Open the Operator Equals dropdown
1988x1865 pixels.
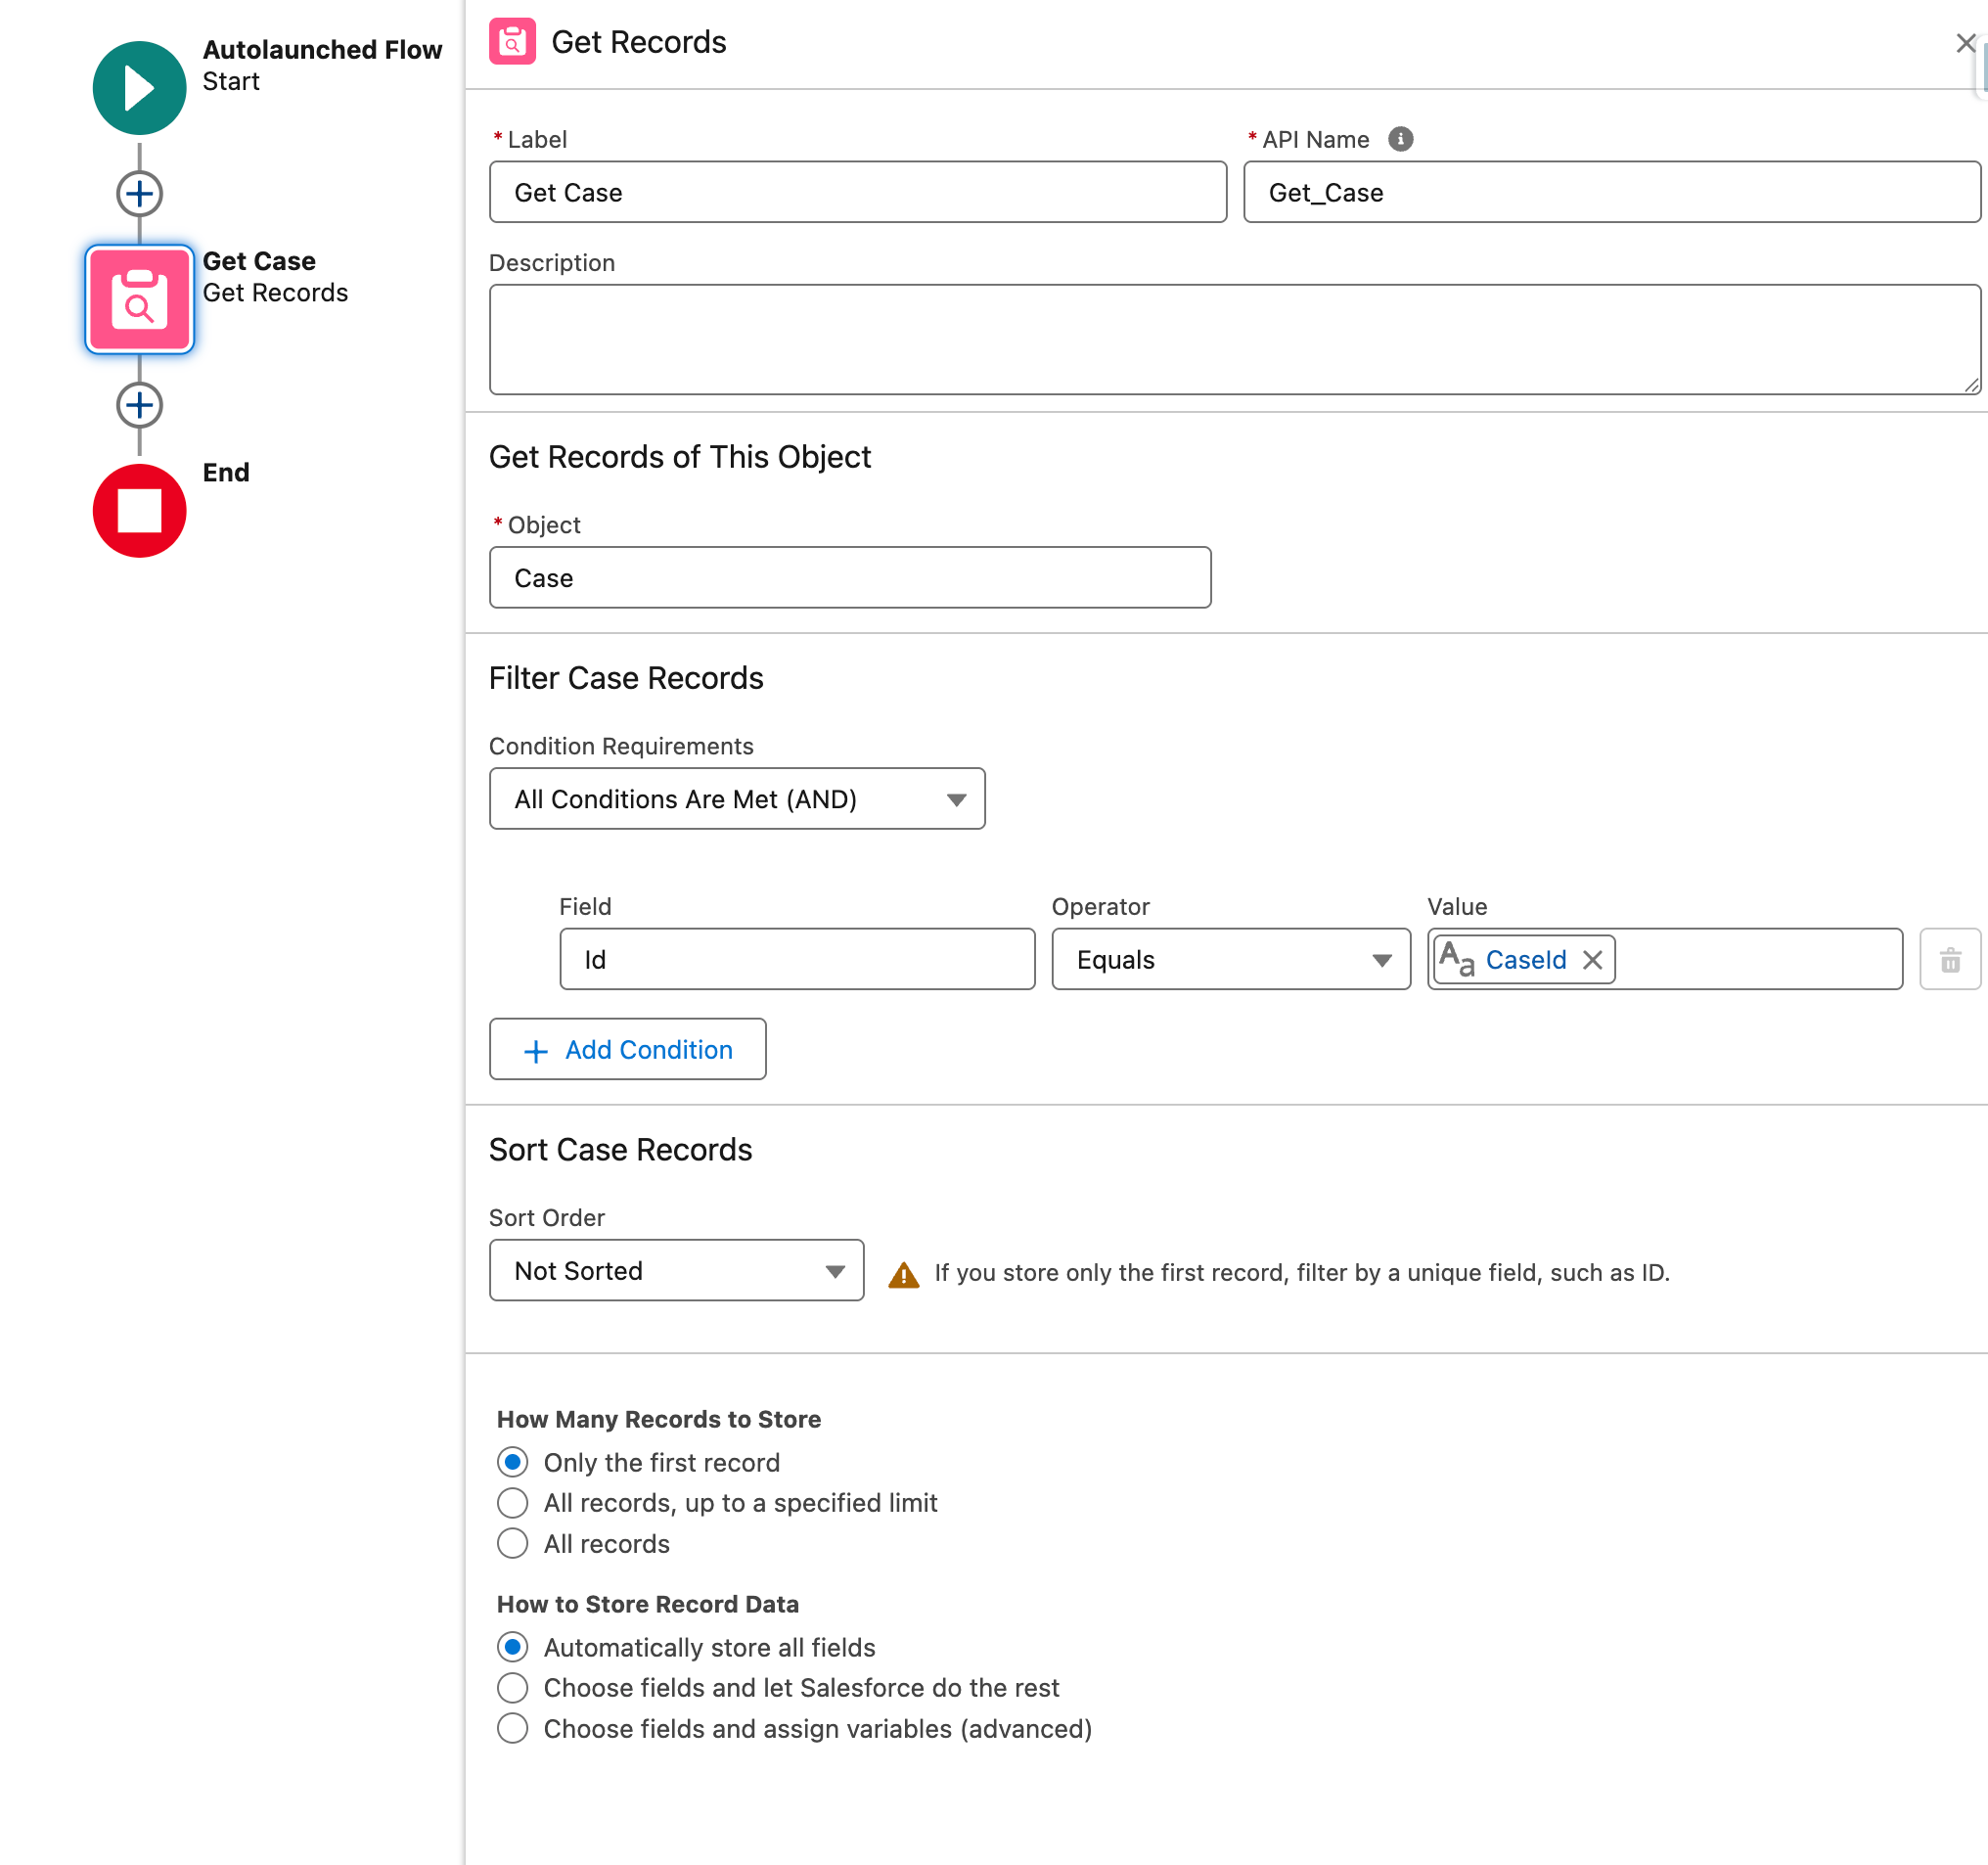1230,960
